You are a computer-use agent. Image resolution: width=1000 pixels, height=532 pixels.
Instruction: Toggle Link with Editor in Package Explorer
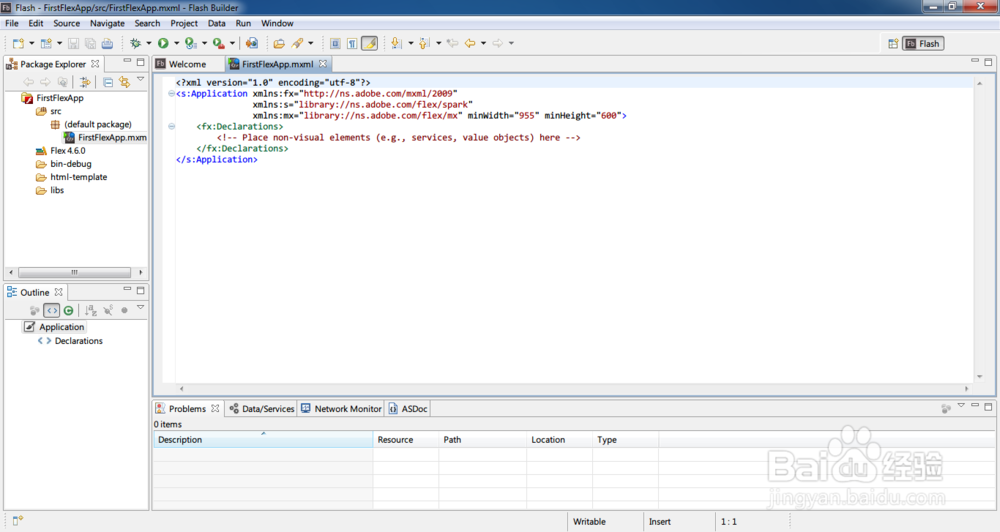coord(124,82)
